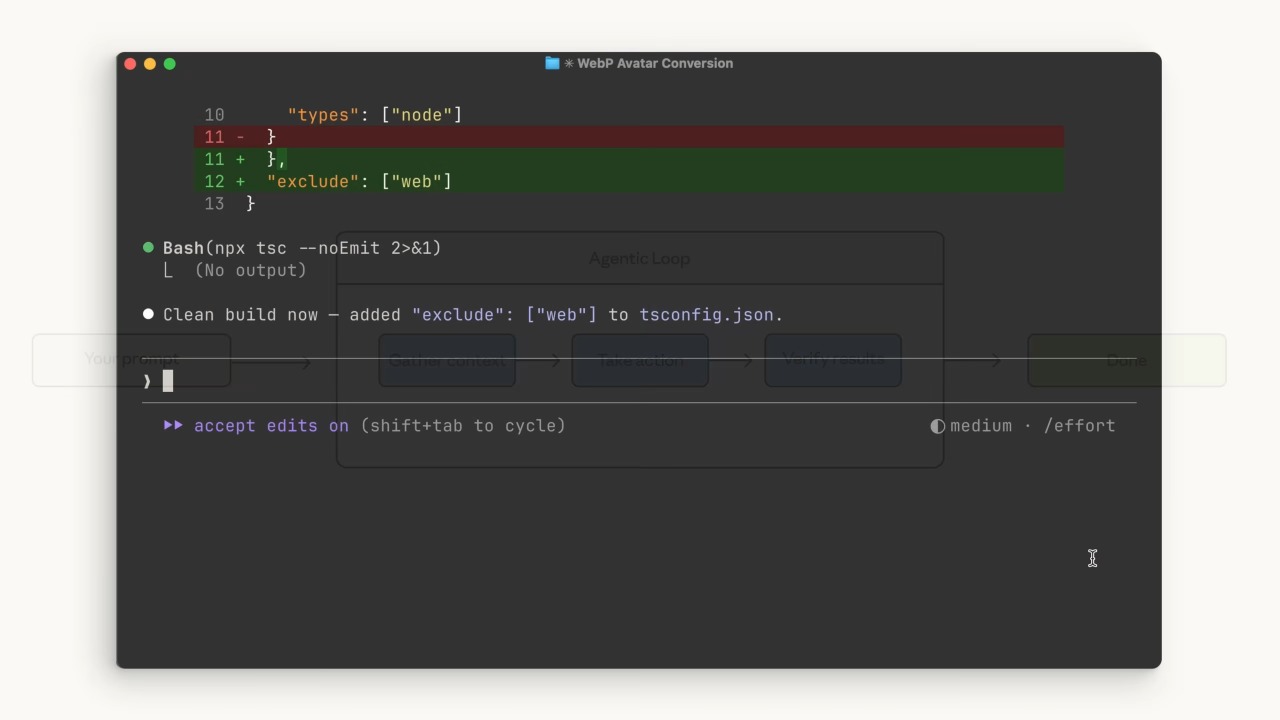
Task: Focus the prompt input cursor field
Action: pos(640,381)
